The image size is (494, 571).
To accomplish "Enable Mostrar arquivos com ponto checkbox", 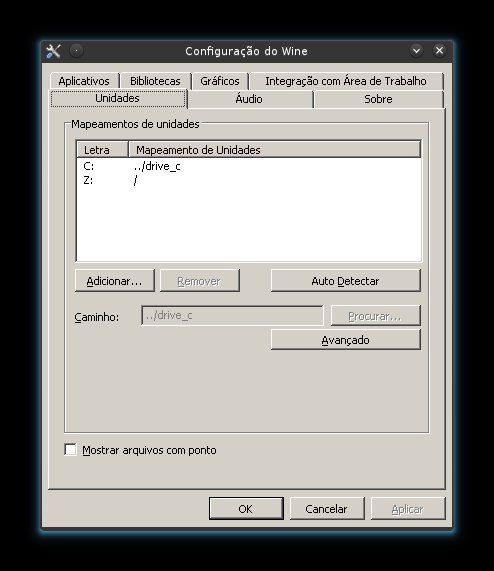I will (x=70, y=449).
